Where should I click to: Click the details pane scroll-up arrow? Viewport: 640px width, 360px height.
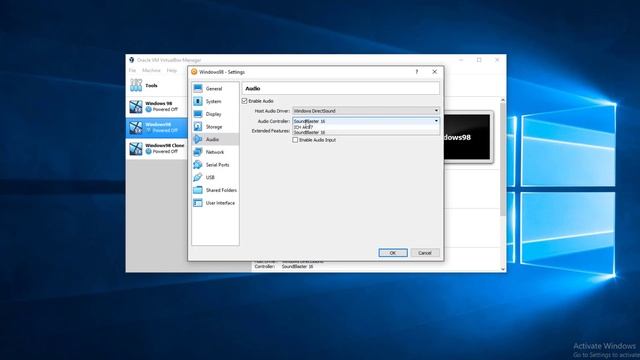(x=503, y=100)
